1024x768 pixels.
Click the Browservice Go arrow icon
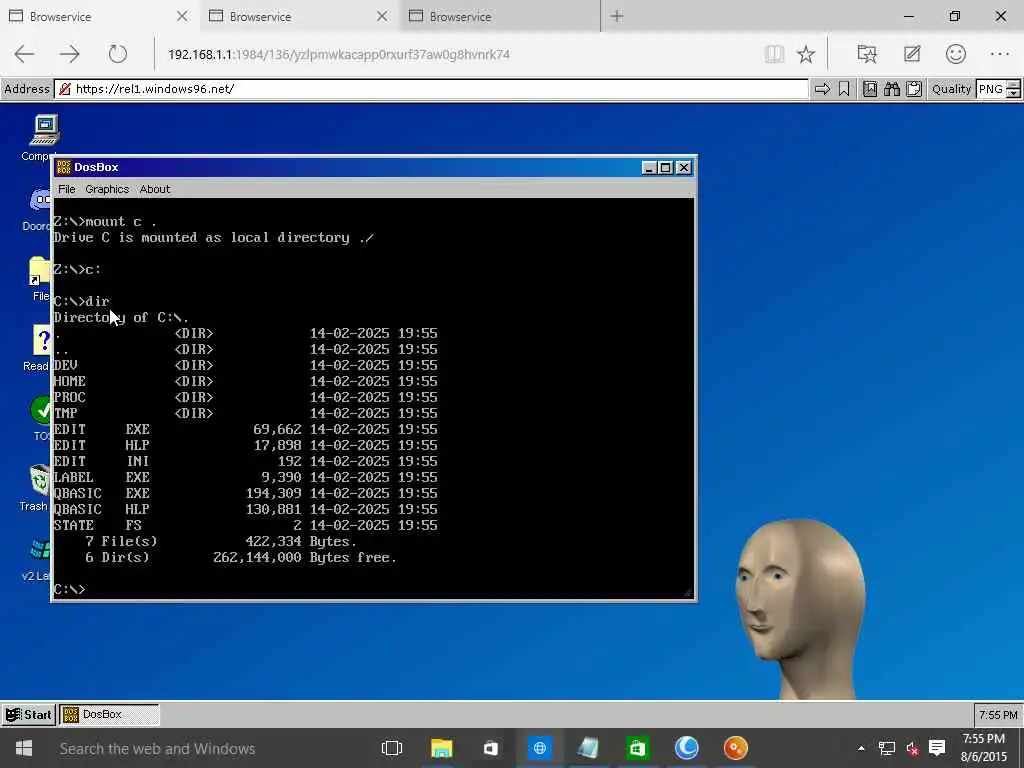click(822, 89)
